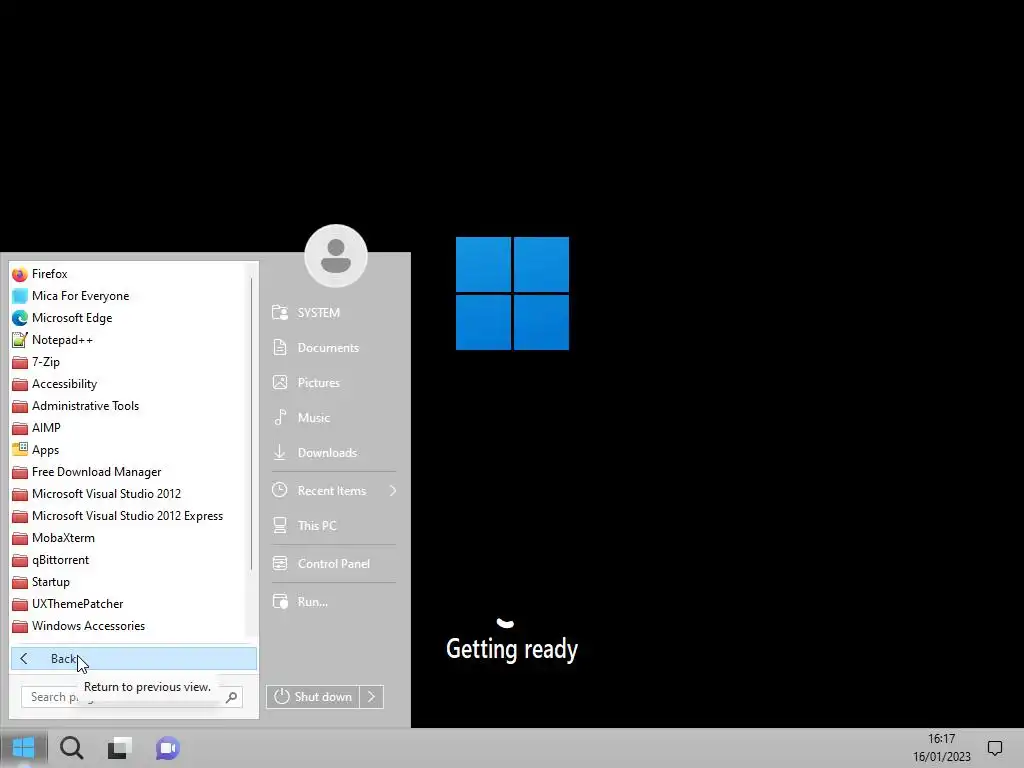
Task: Open the notification center icon
Action: [995, 748]
